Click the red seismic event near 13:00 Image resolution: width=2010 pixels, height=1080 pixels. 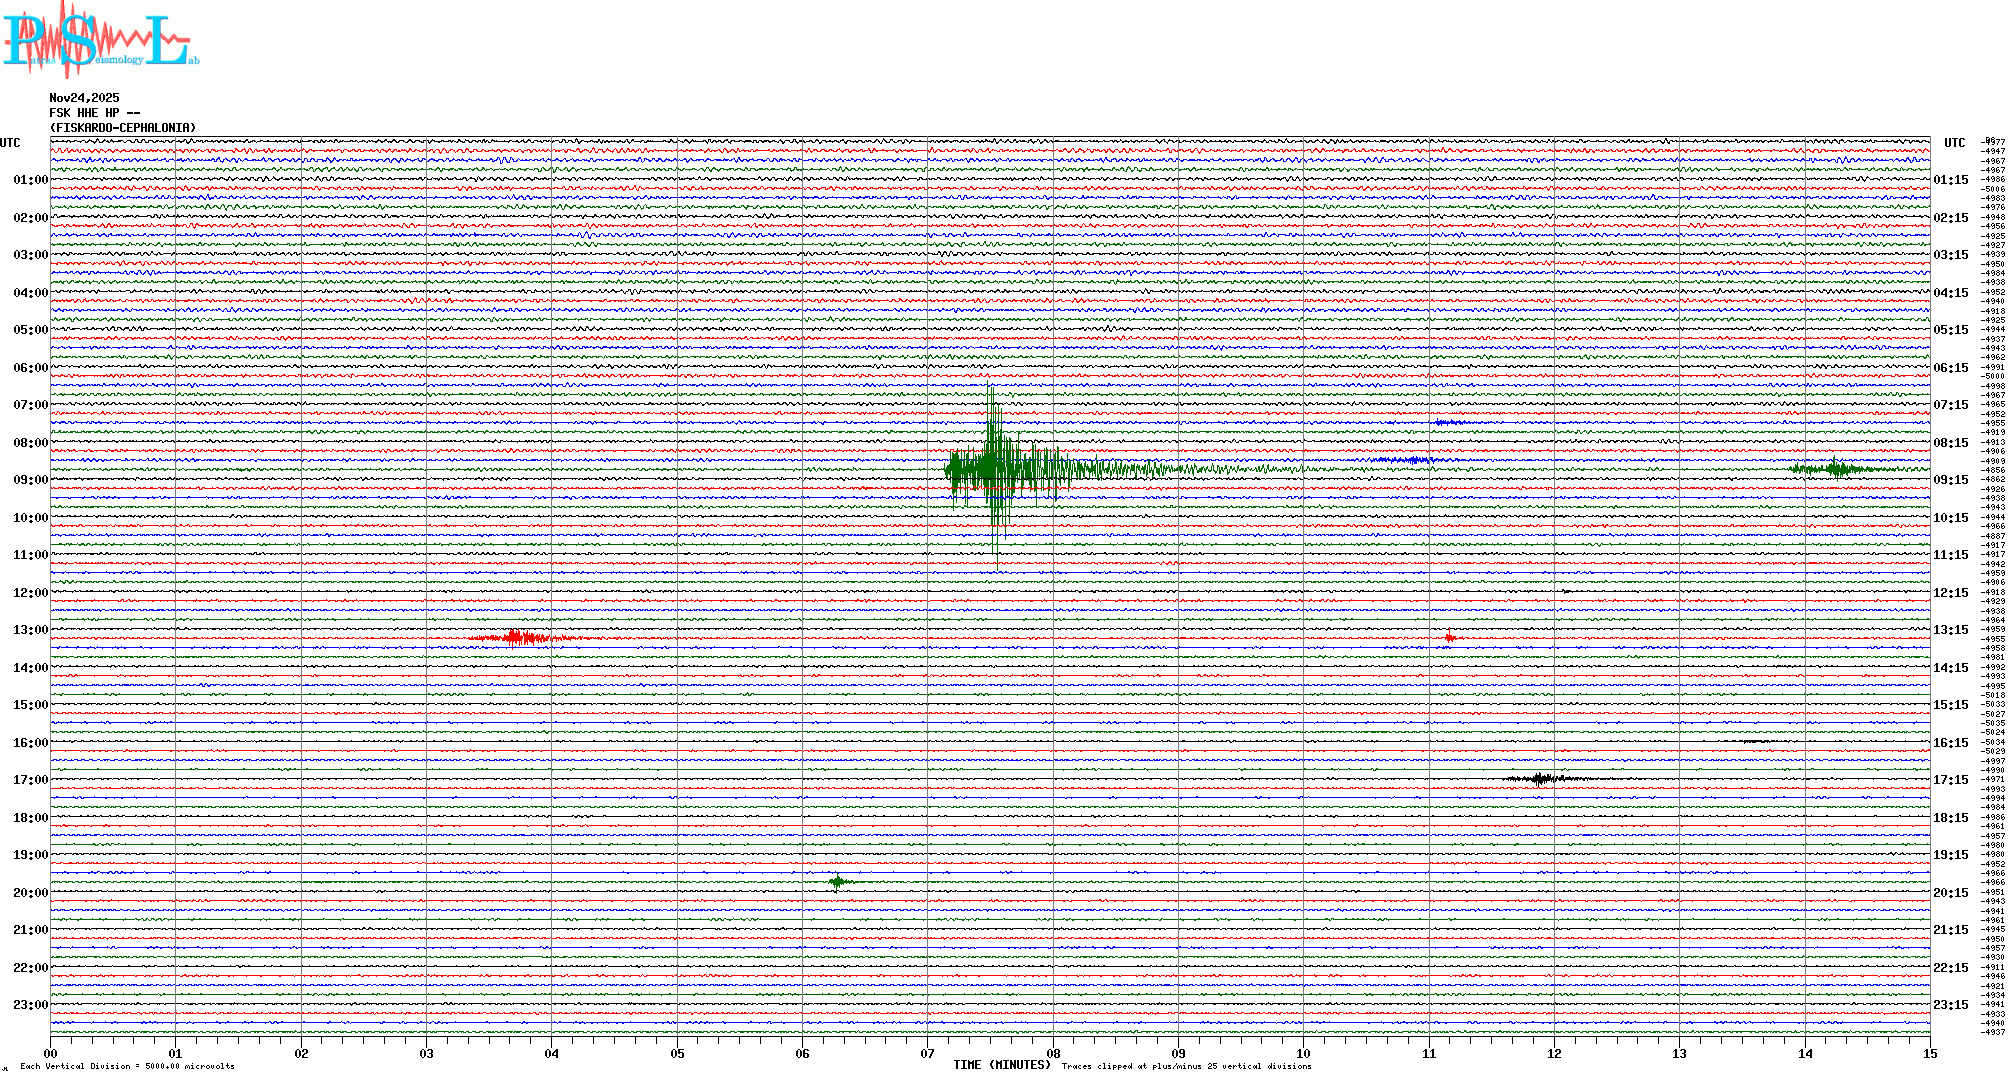(516, 638)
